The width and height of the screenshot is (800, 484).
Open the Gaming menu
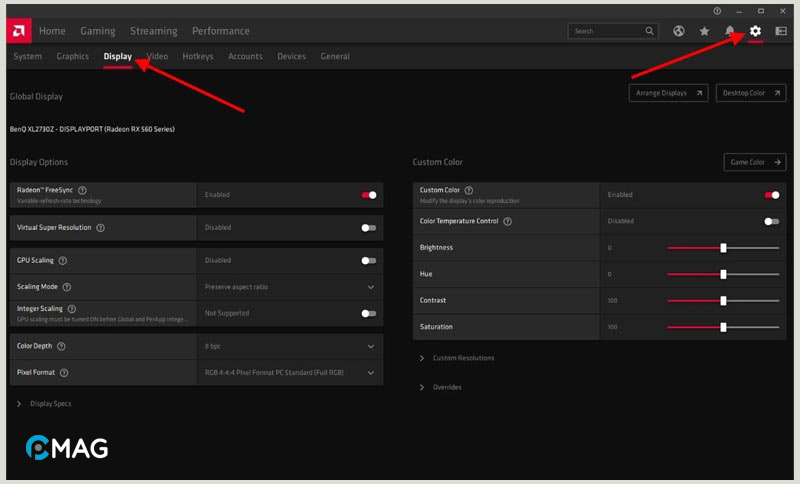coord(98,31)
